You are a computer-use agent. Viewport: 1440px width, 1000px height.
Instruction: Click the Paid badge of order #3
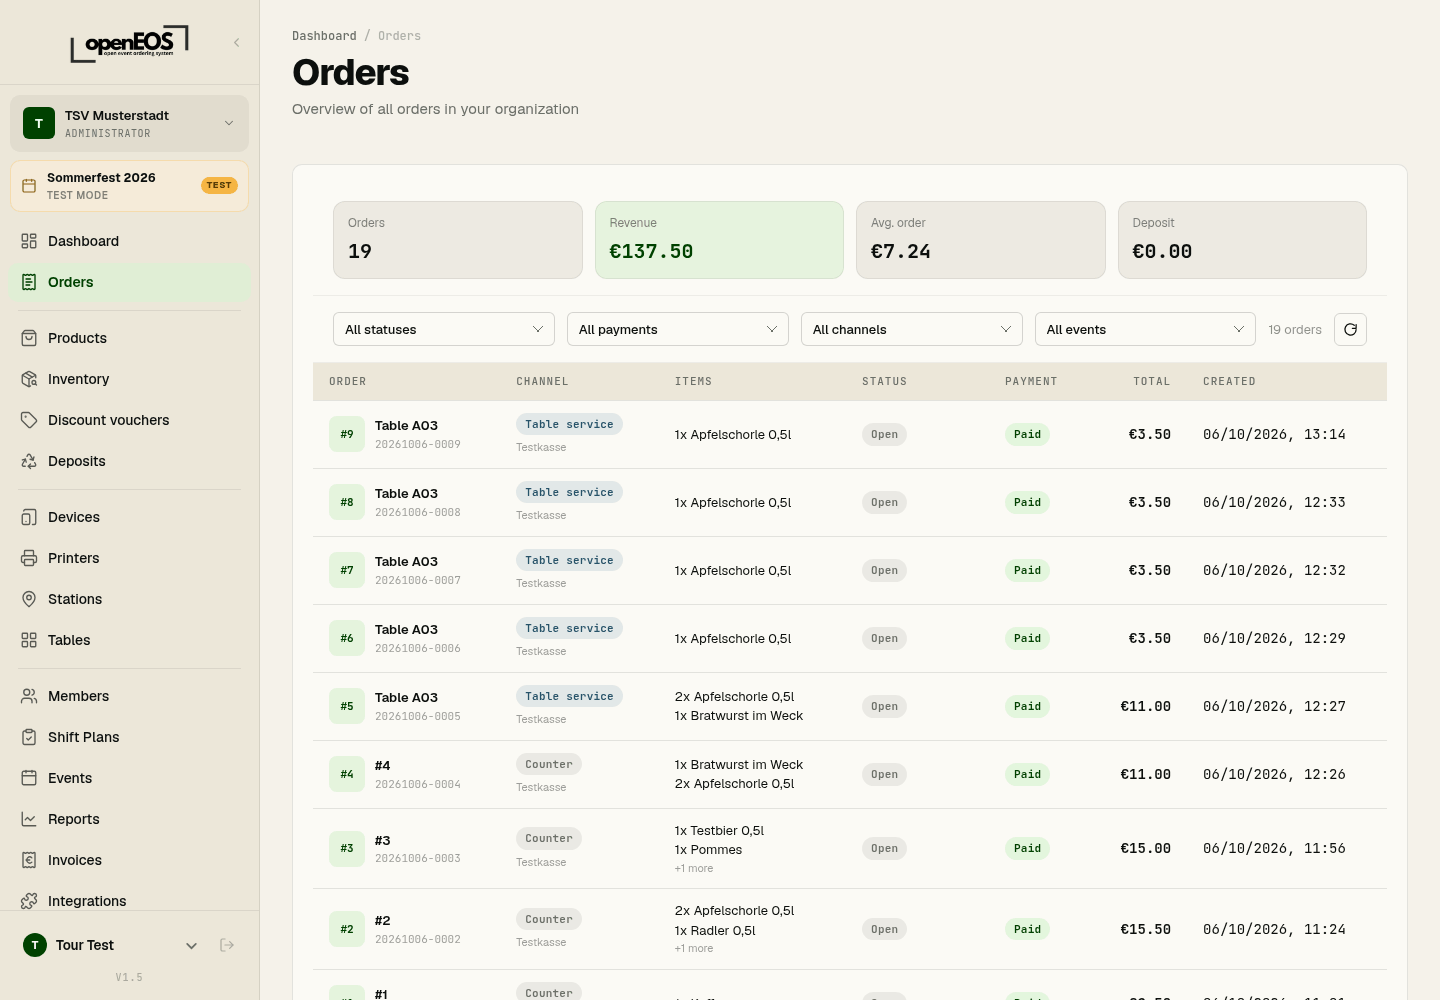click(1027, 848)
